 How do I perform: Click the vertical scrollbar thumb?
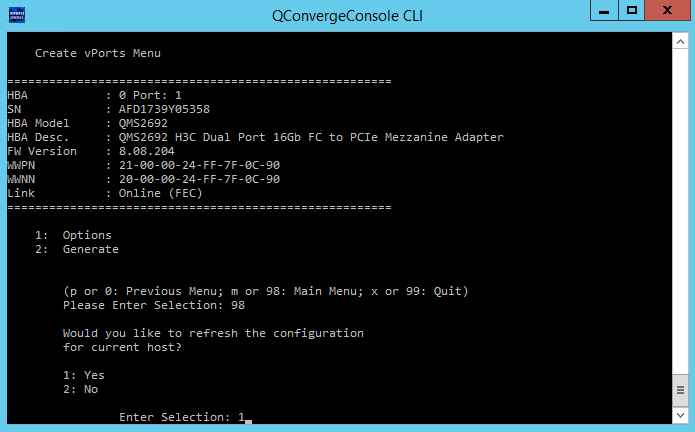[x=680, y=390]
